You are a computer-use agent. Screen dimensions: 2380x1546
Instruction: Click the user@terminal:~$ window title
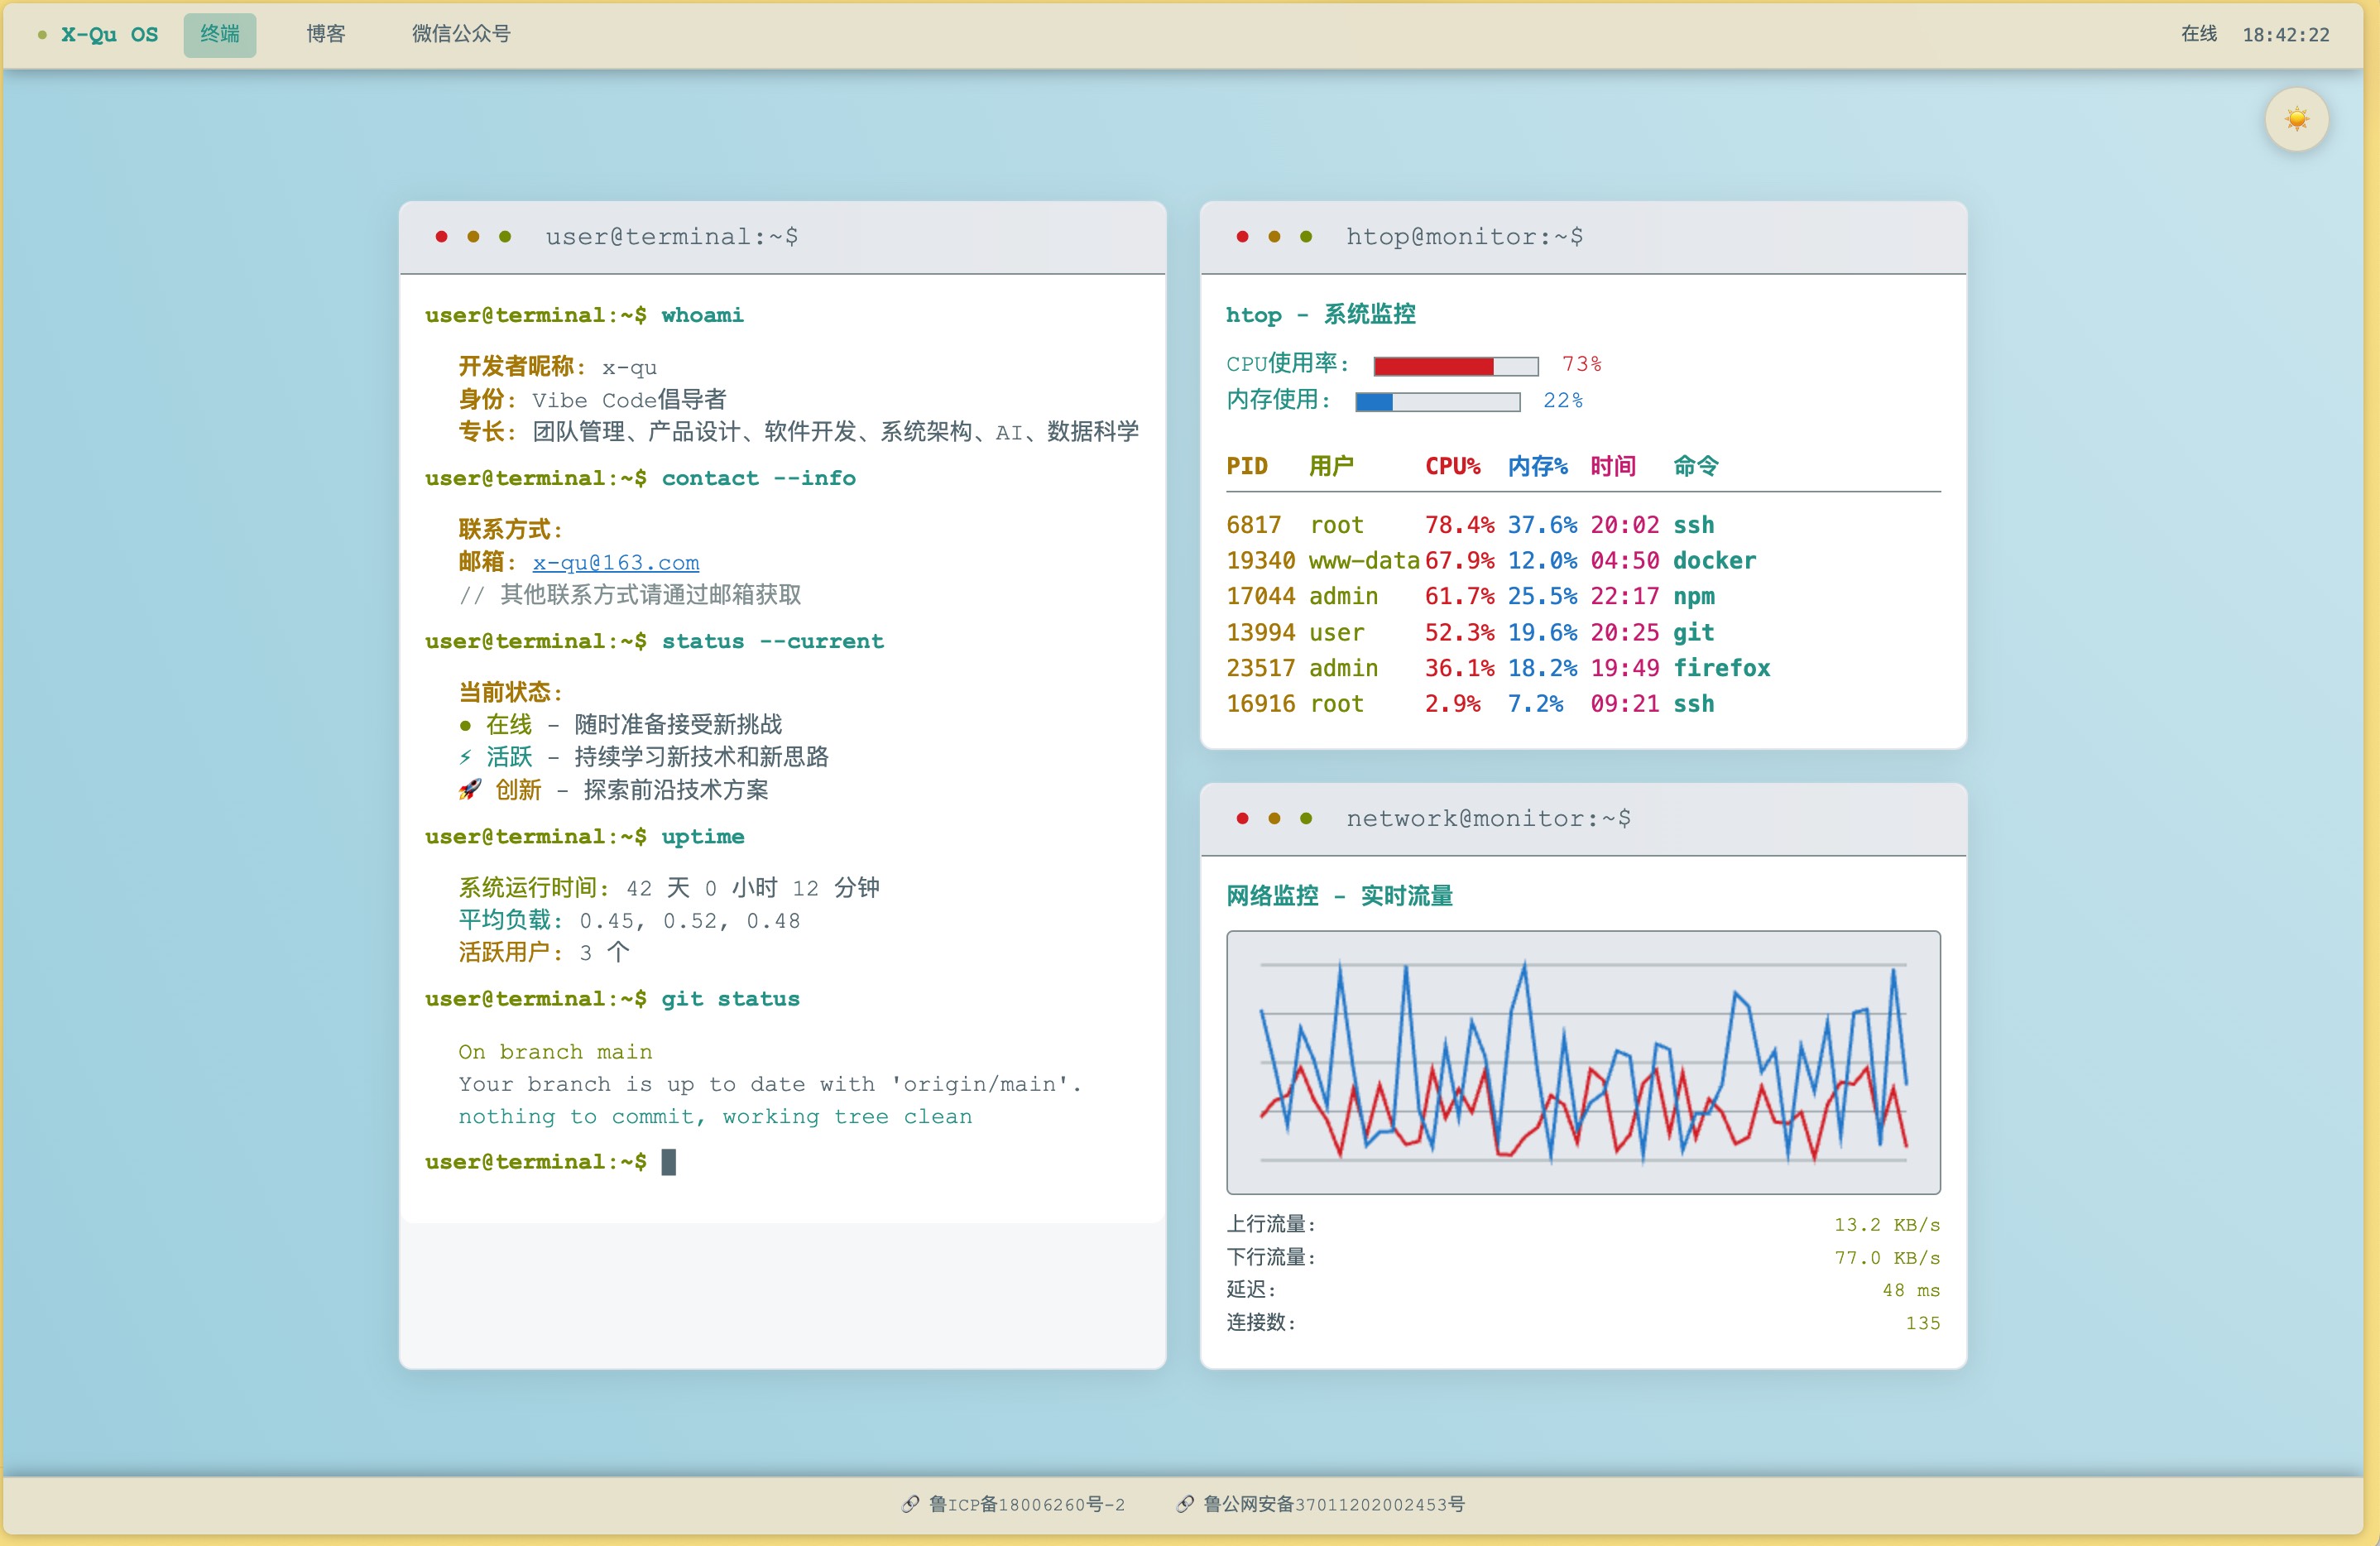672,237
